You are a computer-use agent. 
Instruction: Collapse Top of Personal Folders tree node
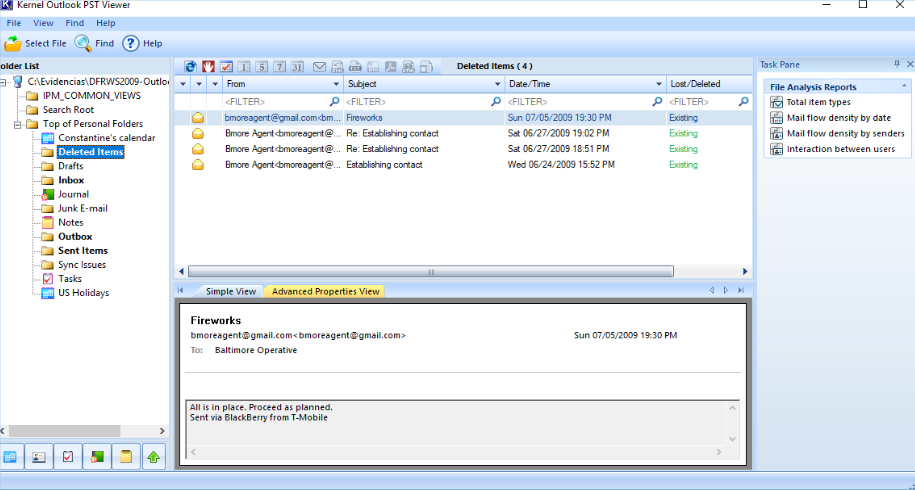pos(19,124)
